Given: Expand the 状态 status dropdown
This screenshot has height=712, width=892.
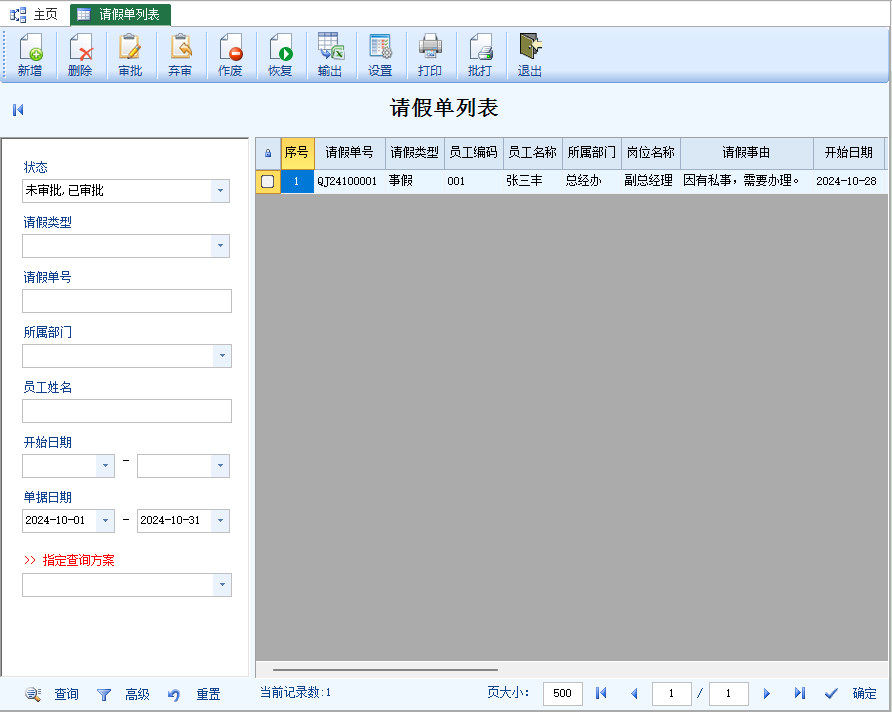Looking at the screenshot, I should (220, 191).
